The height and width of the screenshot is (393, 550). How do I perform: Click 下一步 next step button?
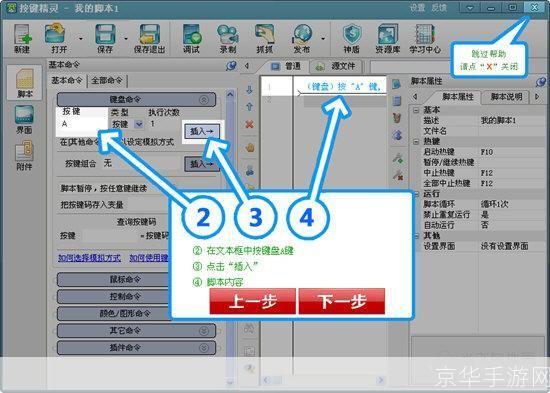point(342,301)
